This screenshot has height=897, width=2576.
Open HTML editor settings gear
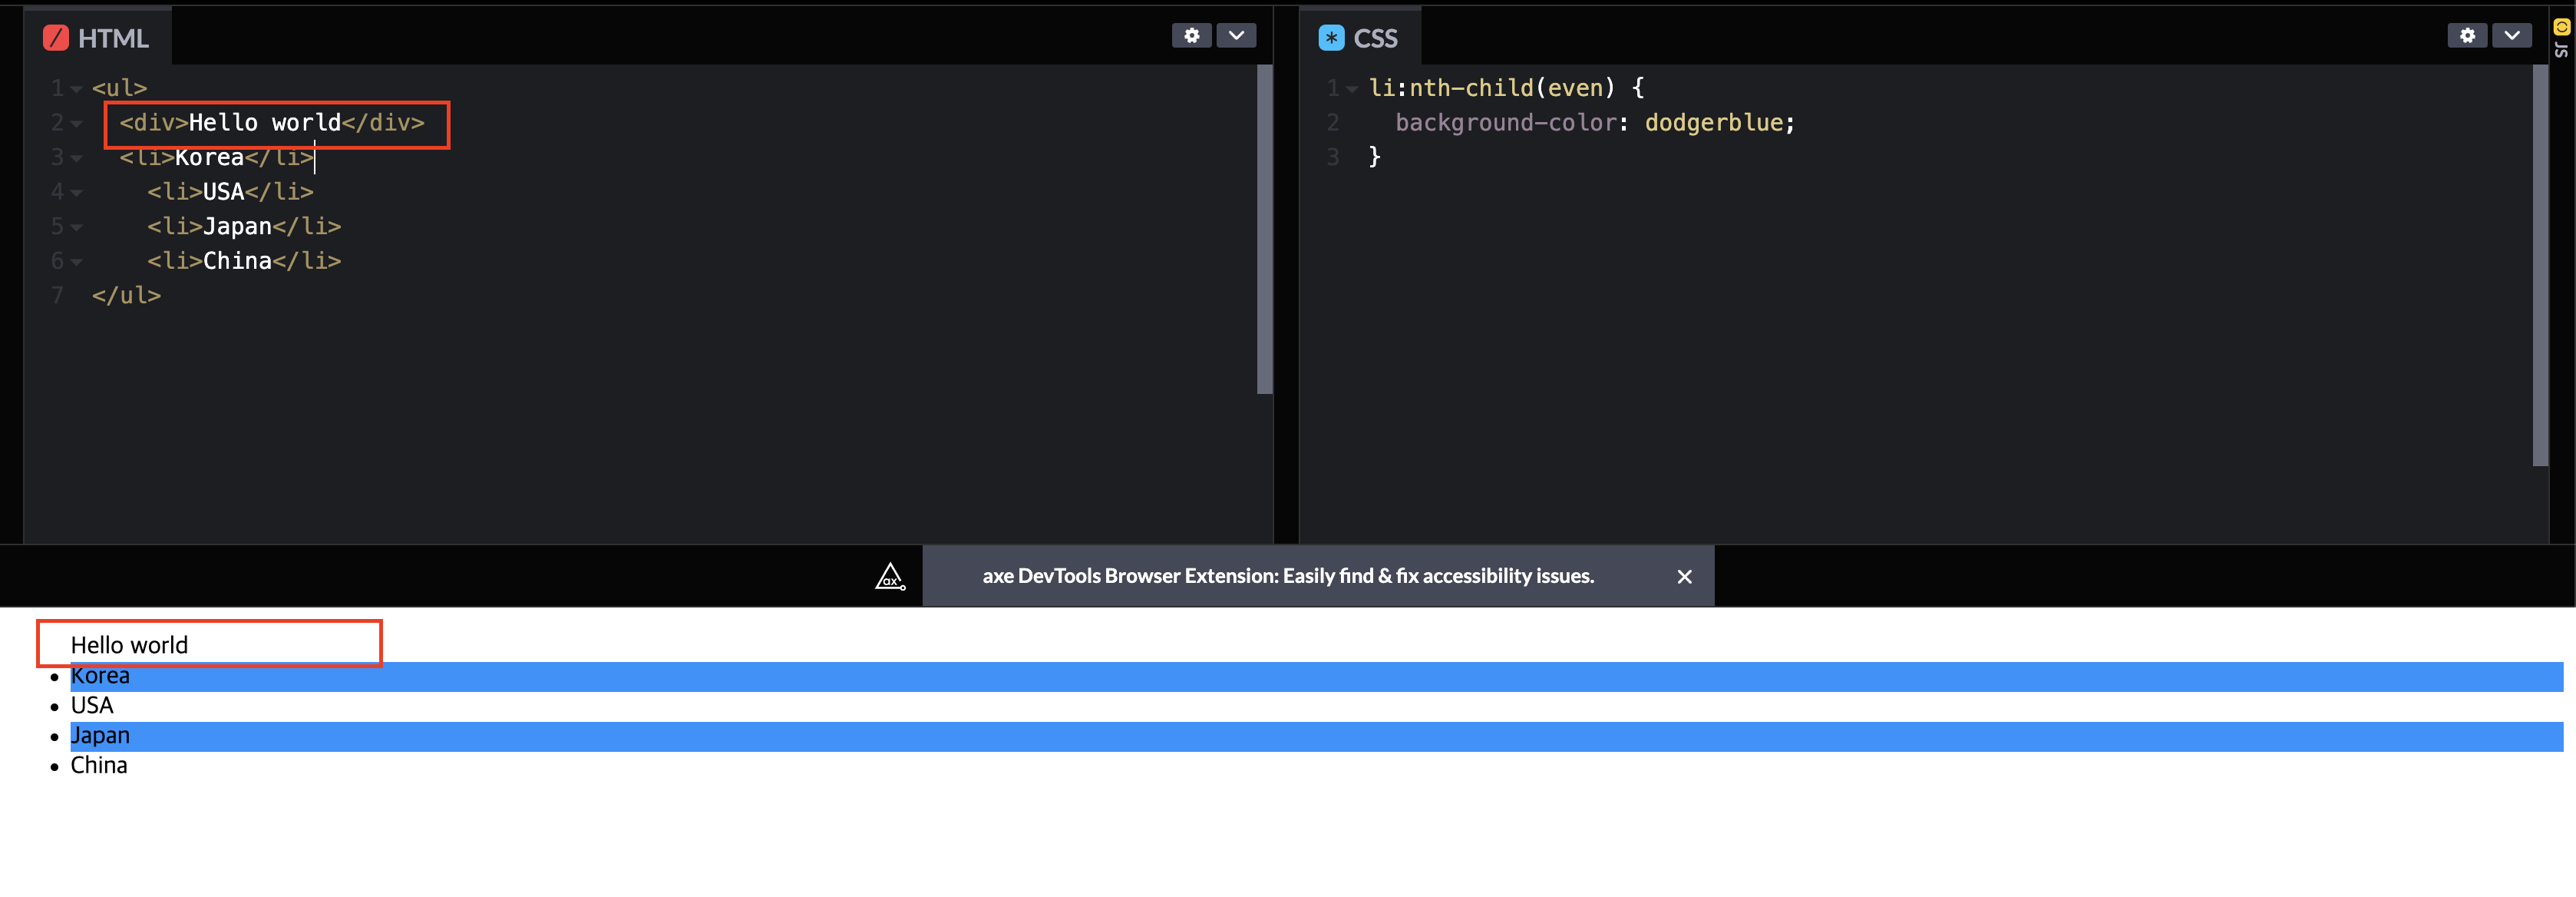pyautogui.click(x=1191, y=36)
